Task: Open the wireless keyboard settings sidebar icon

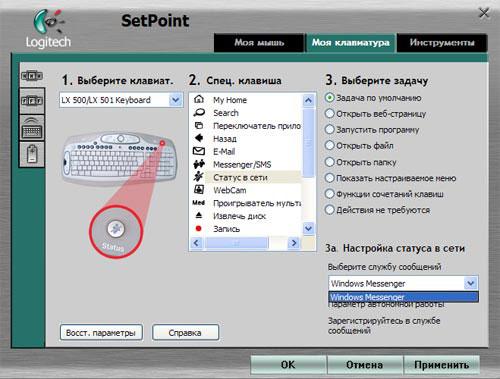Action: pyautogui.click(x=32, y=128)
